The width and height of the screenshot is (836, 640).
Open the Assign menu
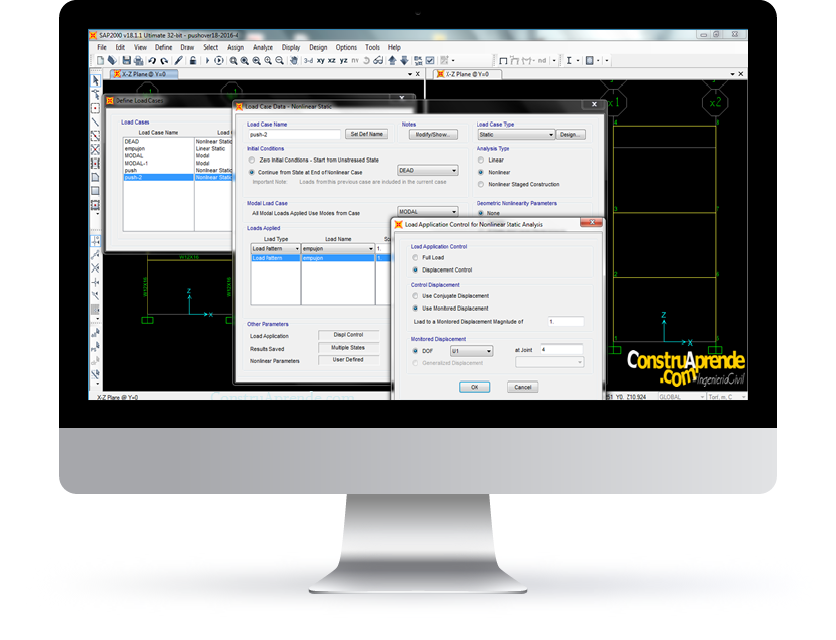coord(235,47)
